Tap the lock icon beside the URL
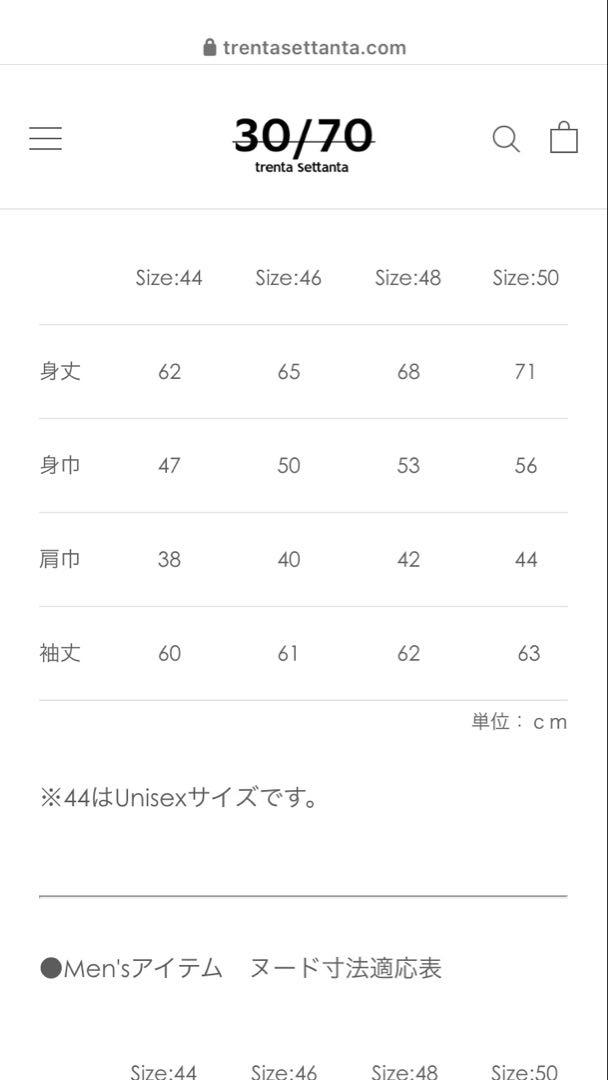 [210, 47]
